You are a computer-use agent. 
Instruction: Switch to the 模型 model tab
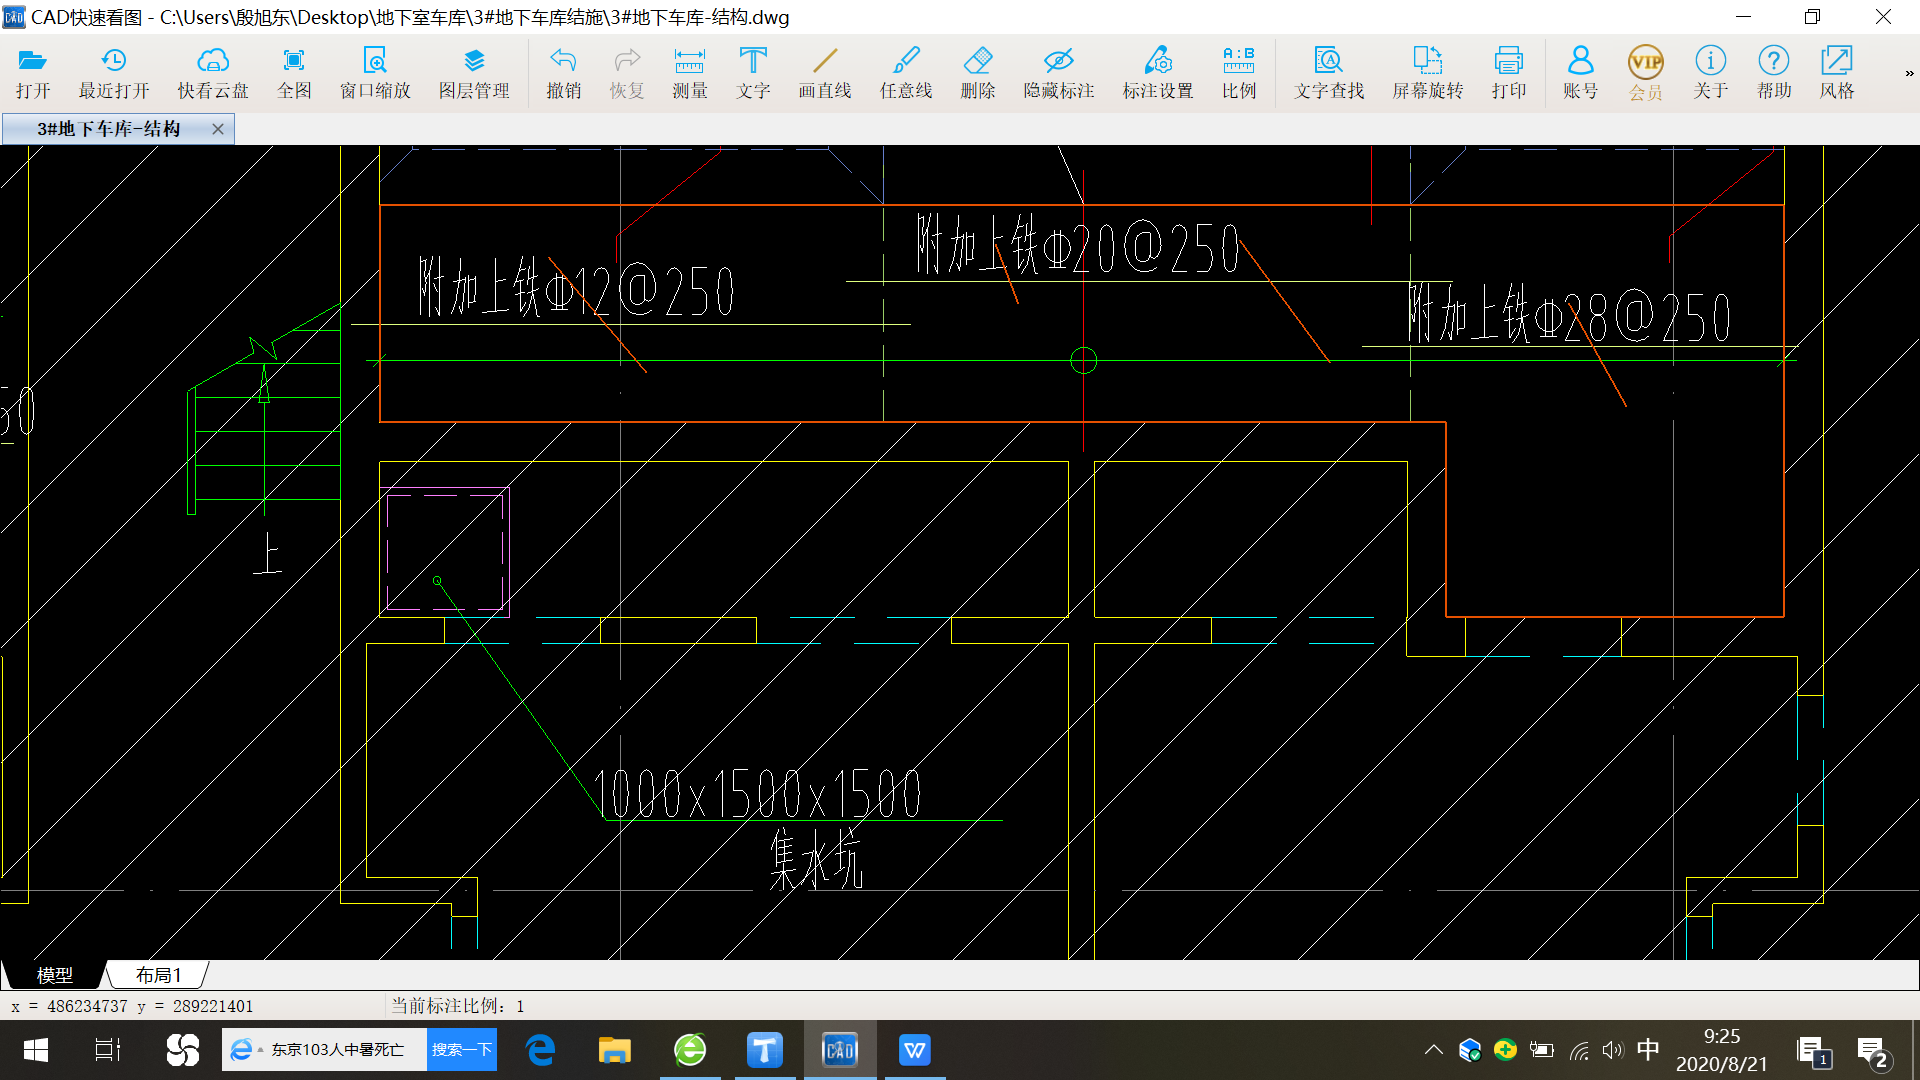tap(54, 975)
